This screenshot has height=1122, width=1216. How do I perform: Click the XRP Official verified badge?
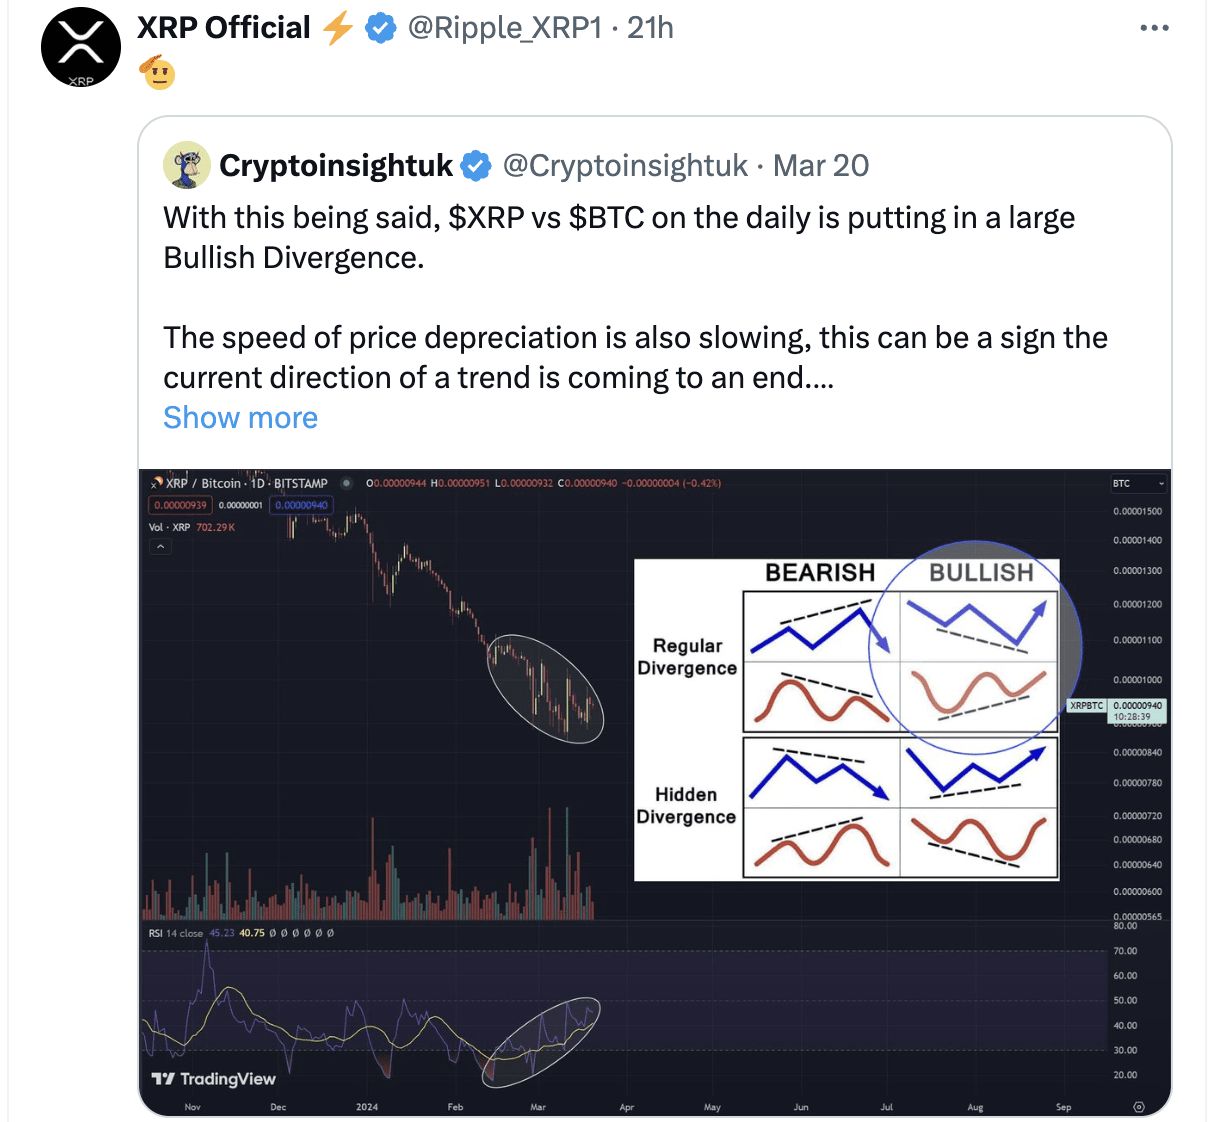[381, 28]
